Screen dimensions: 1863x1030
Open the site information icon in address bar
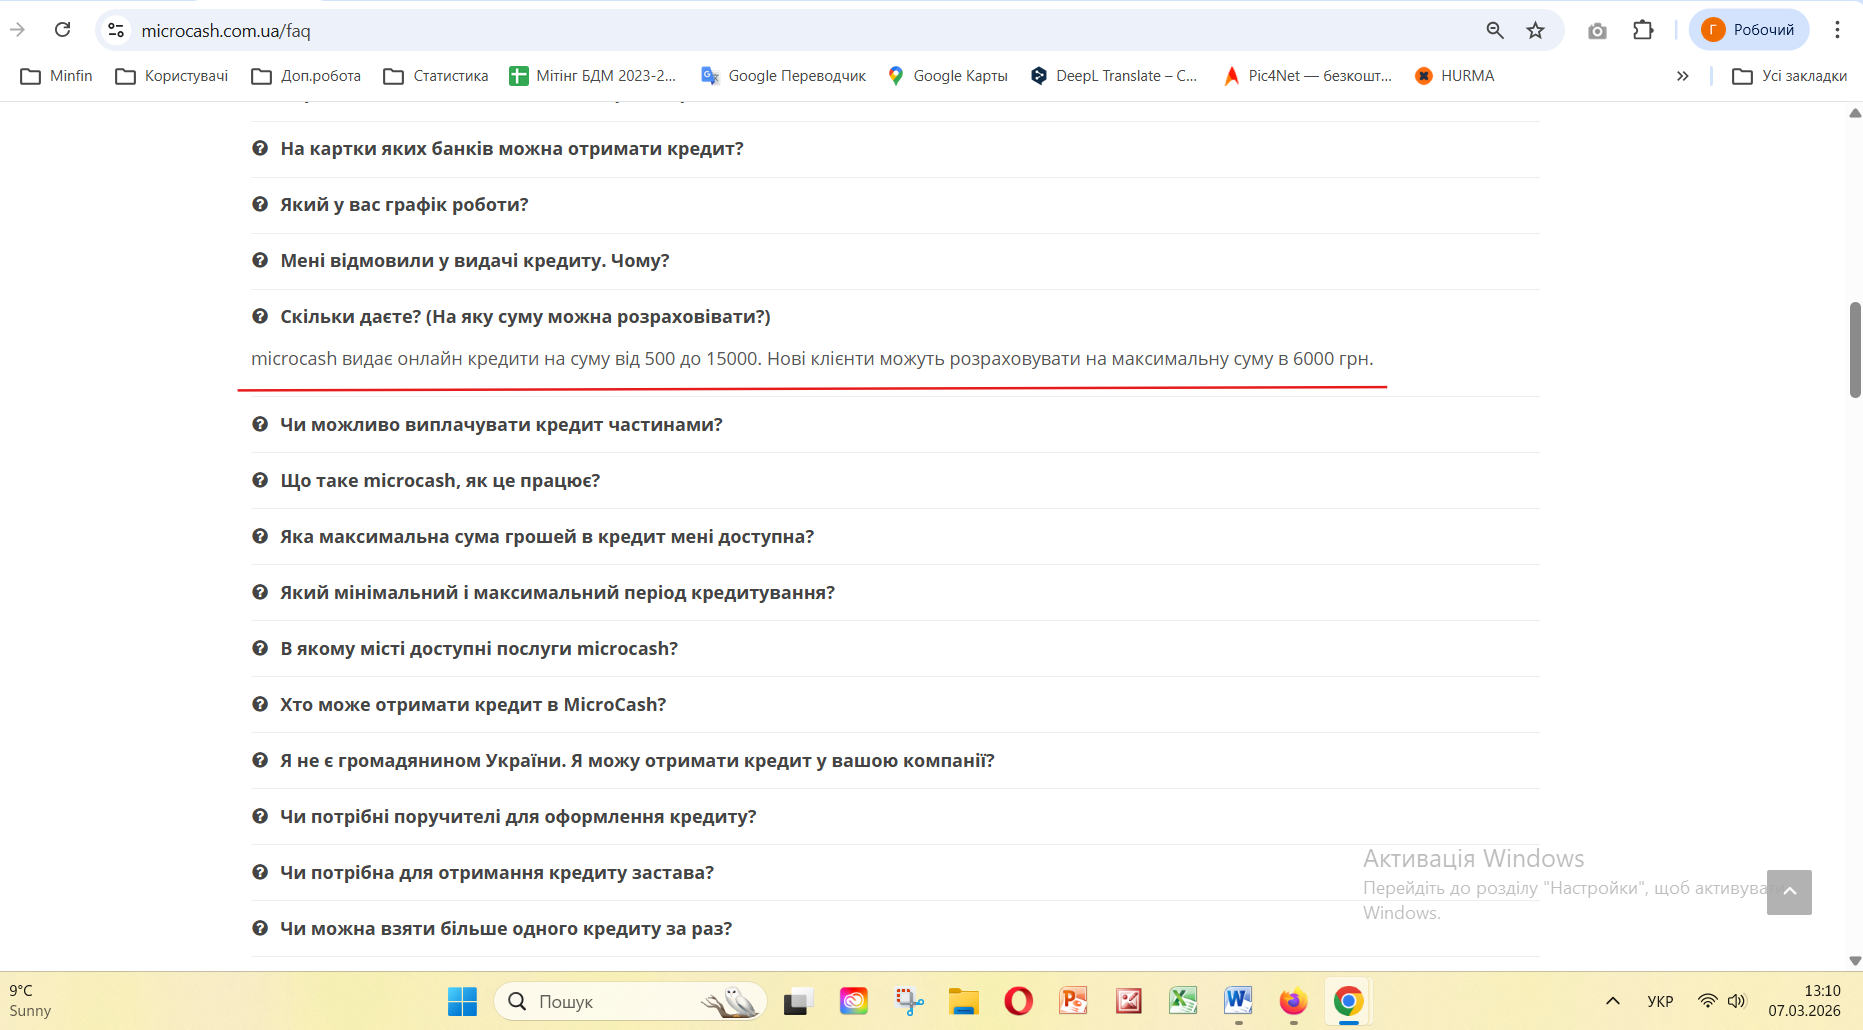click(x=116, y=30)
